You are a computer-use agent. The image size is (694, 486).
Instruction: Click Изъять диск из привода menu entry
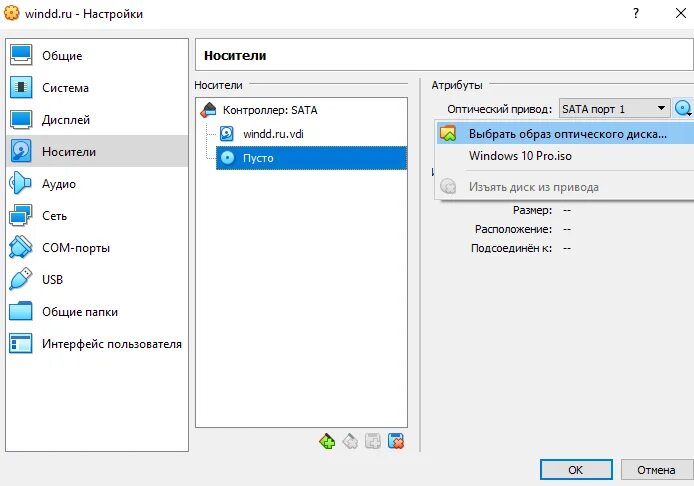(x=565, y=187)
